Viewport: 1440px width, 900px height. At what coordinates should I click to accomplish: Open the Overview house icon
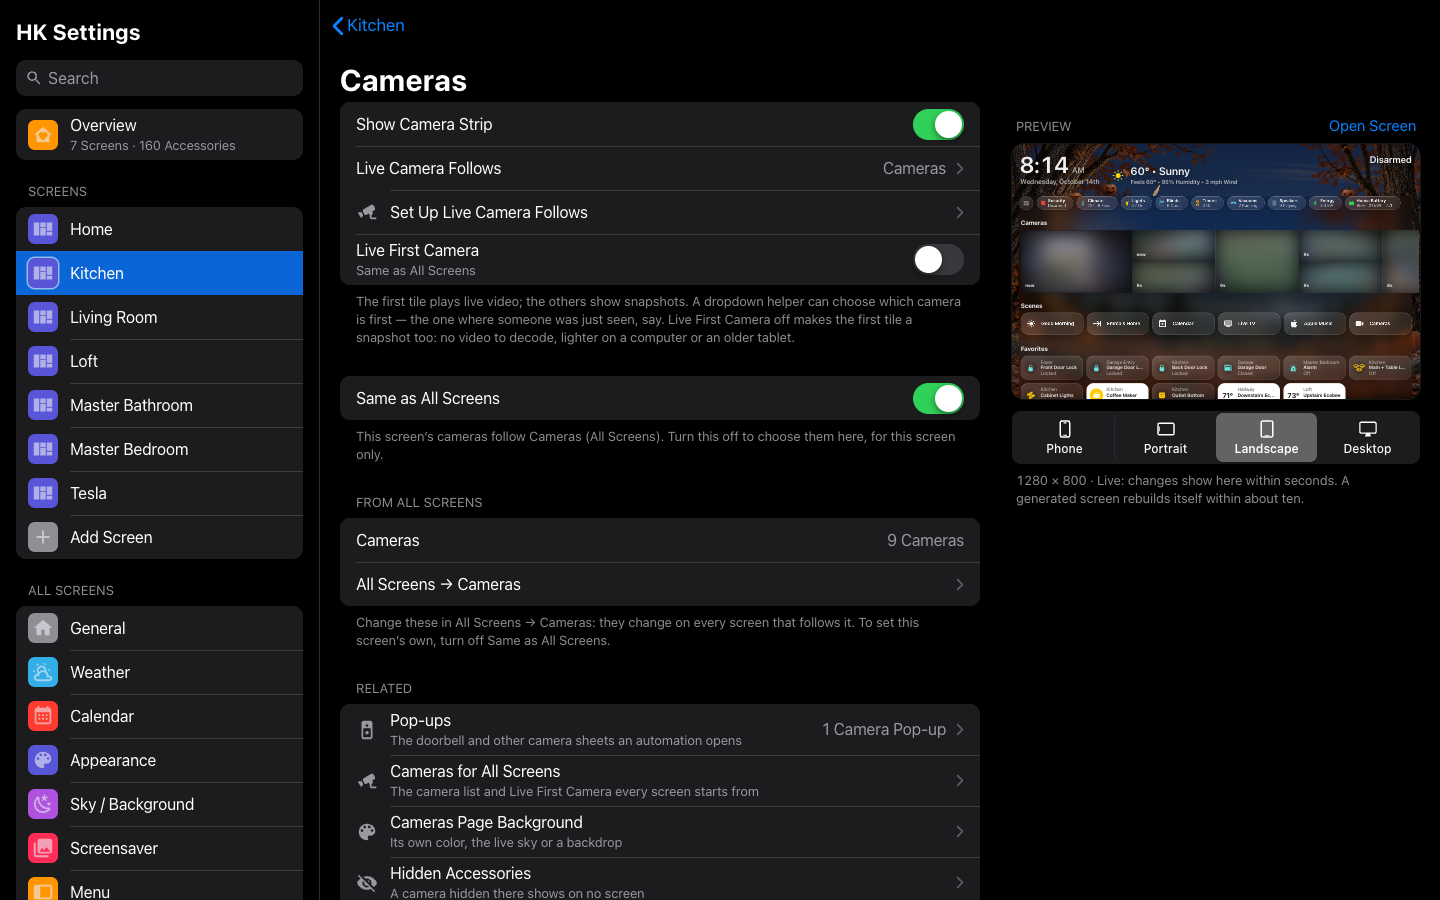(43, 135)
